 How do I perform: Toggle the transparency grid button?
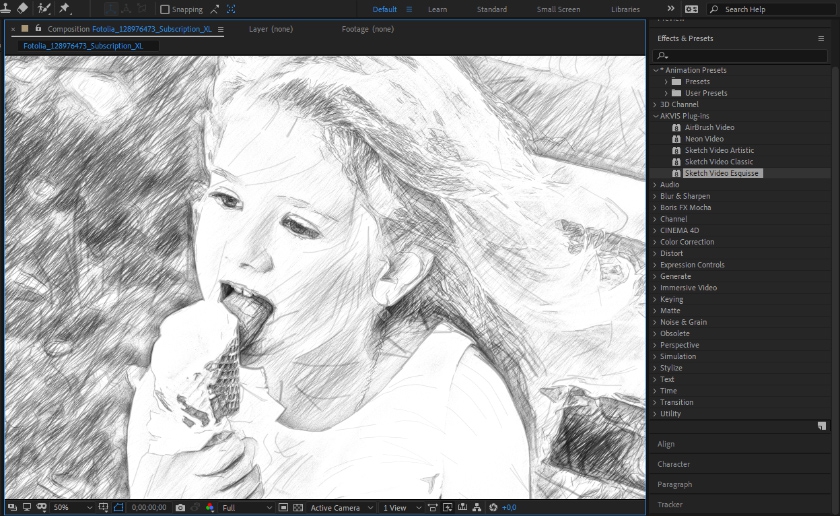pyautogui.click(x=298, y=508)
